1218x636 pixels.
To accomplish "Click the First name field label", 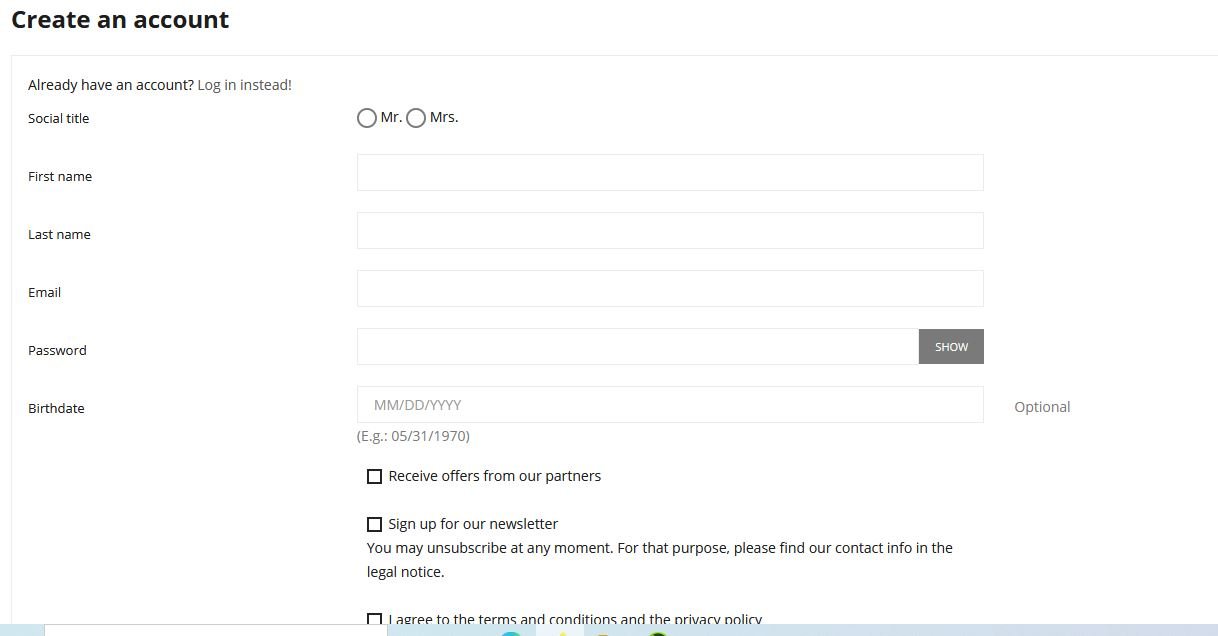I will (x=60, y=176).
